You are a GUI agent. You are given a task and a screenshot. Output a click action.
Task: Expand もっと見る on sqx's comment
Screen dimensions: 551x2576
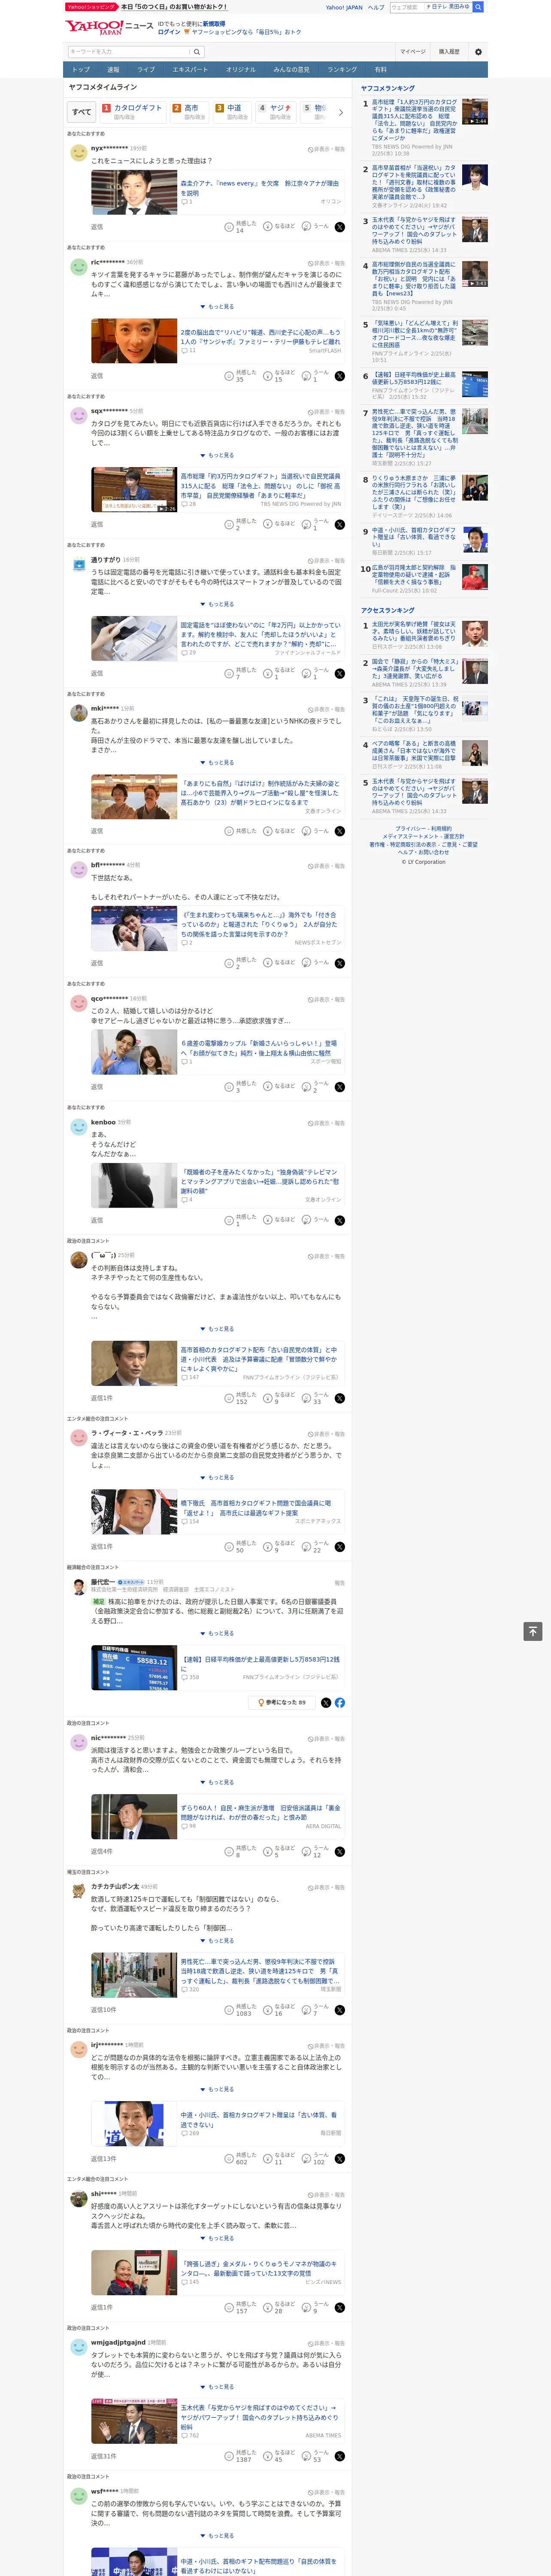(x=217, y=455)
